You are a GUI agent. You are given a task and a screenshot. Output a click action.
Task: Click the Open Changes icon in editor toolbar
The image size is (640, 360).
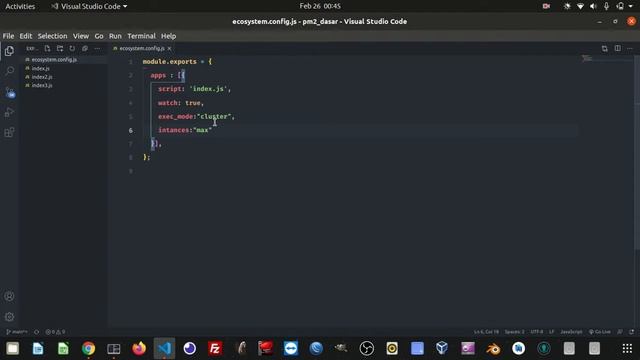coord(604,49)
